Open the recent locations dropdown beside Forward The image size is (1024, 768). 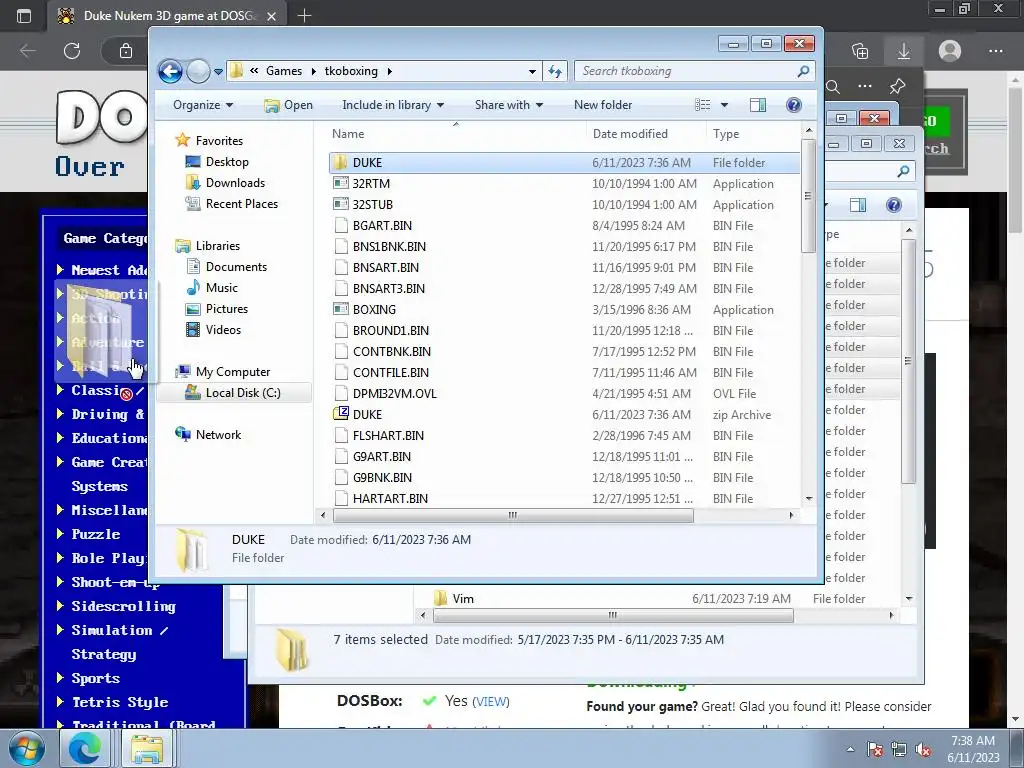pos(218,72)
